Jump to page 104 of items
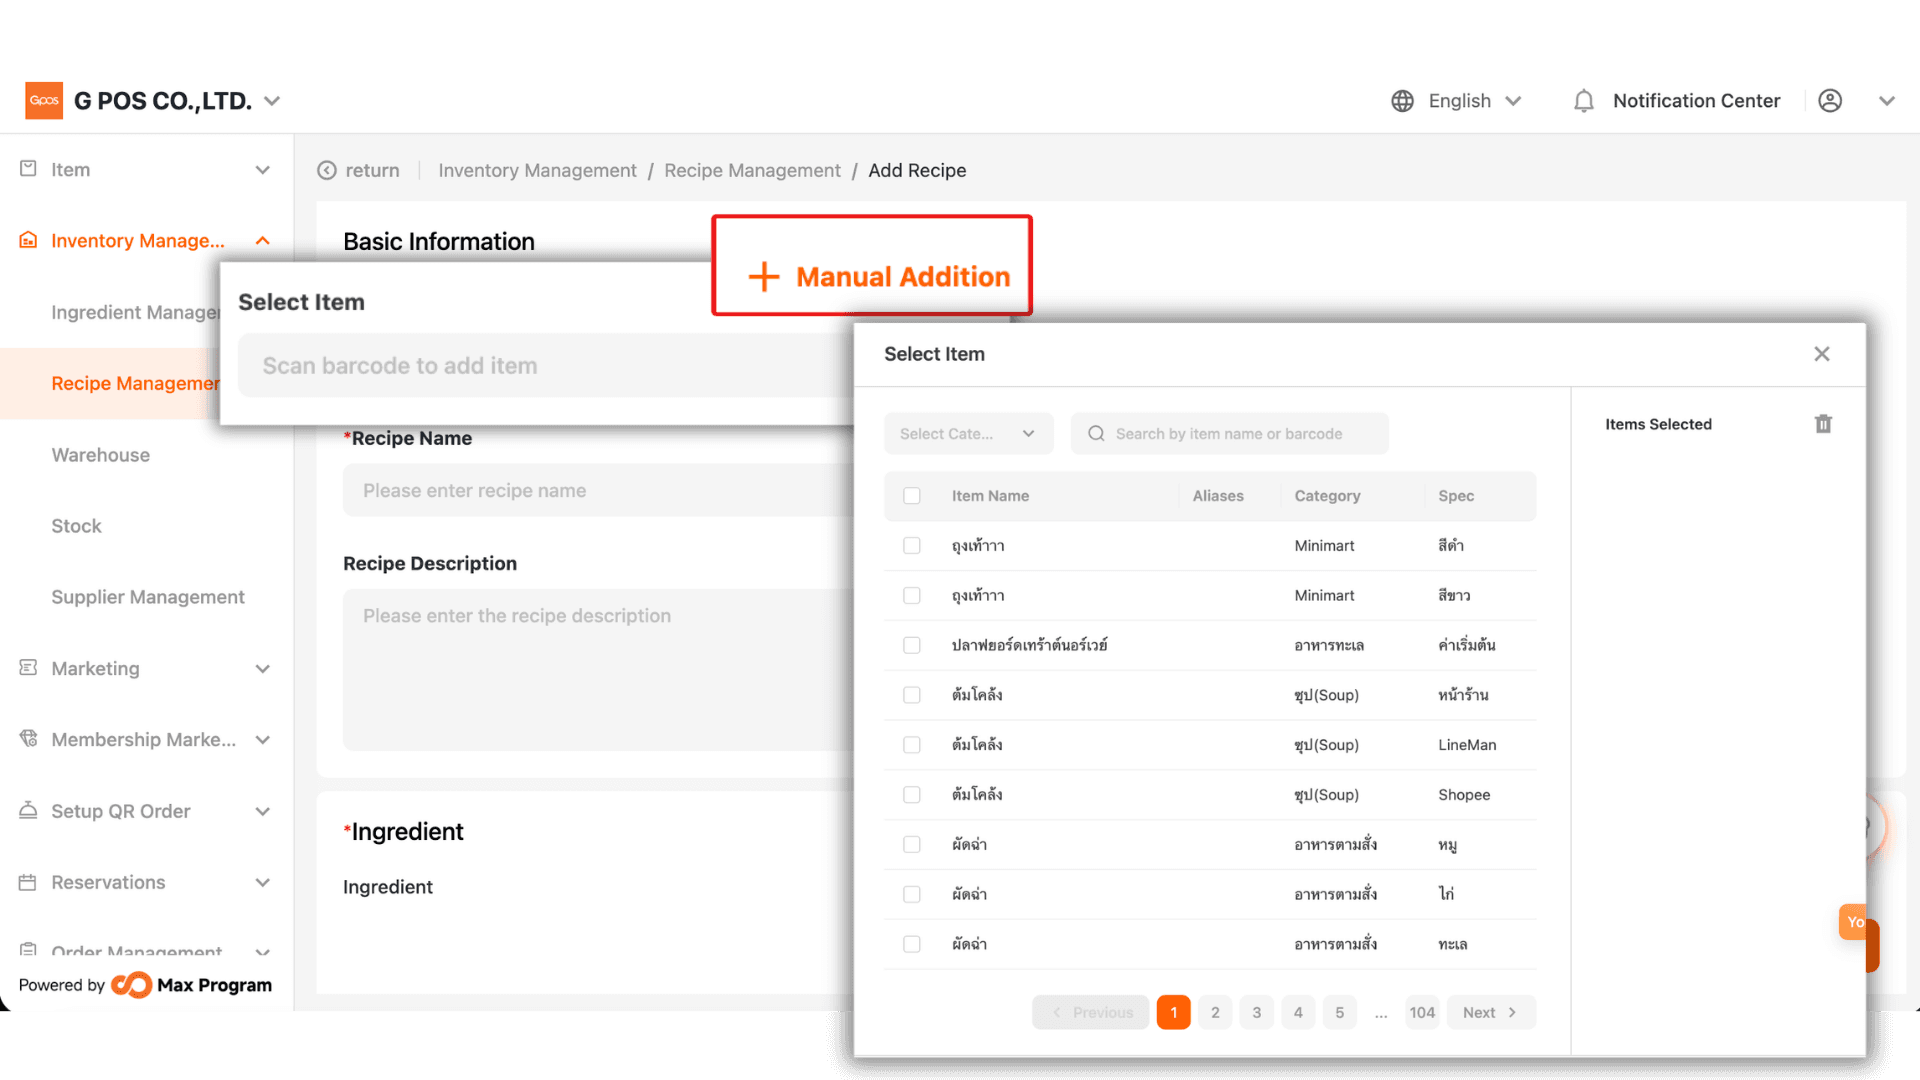Image resolution: width=1920 pixels, height=1080 pixels. (x=1422, y=1013)
